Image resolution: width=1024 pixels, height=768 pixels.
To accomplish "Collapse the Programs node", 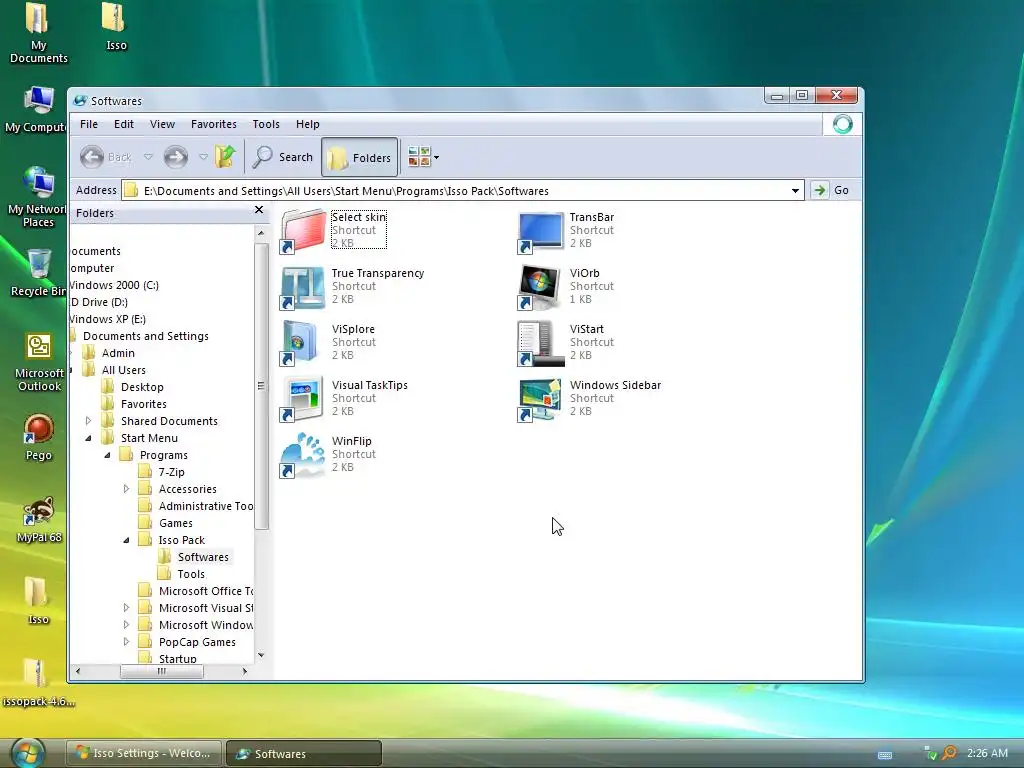I will pos(107,455).
